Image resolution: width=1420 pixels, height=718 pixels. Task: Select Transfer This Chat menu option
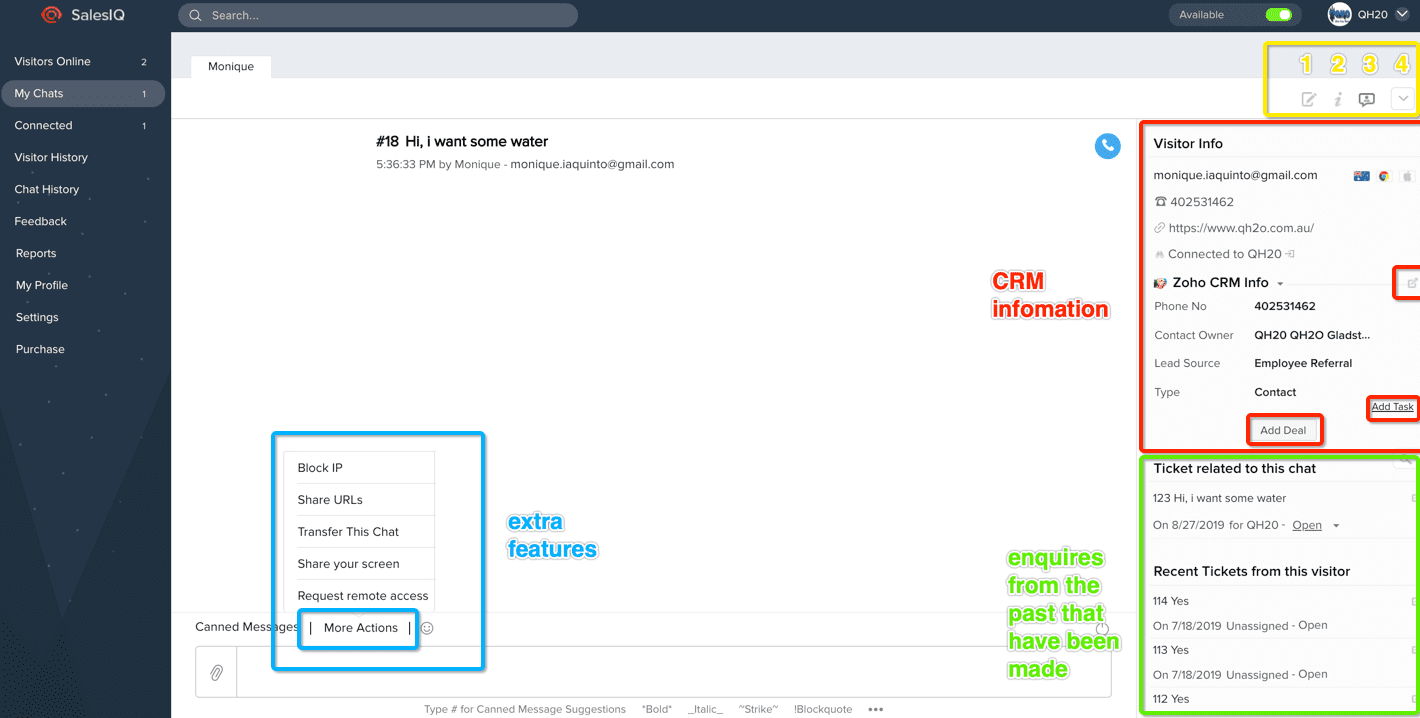pyautogui.click(x=348, y=532)
